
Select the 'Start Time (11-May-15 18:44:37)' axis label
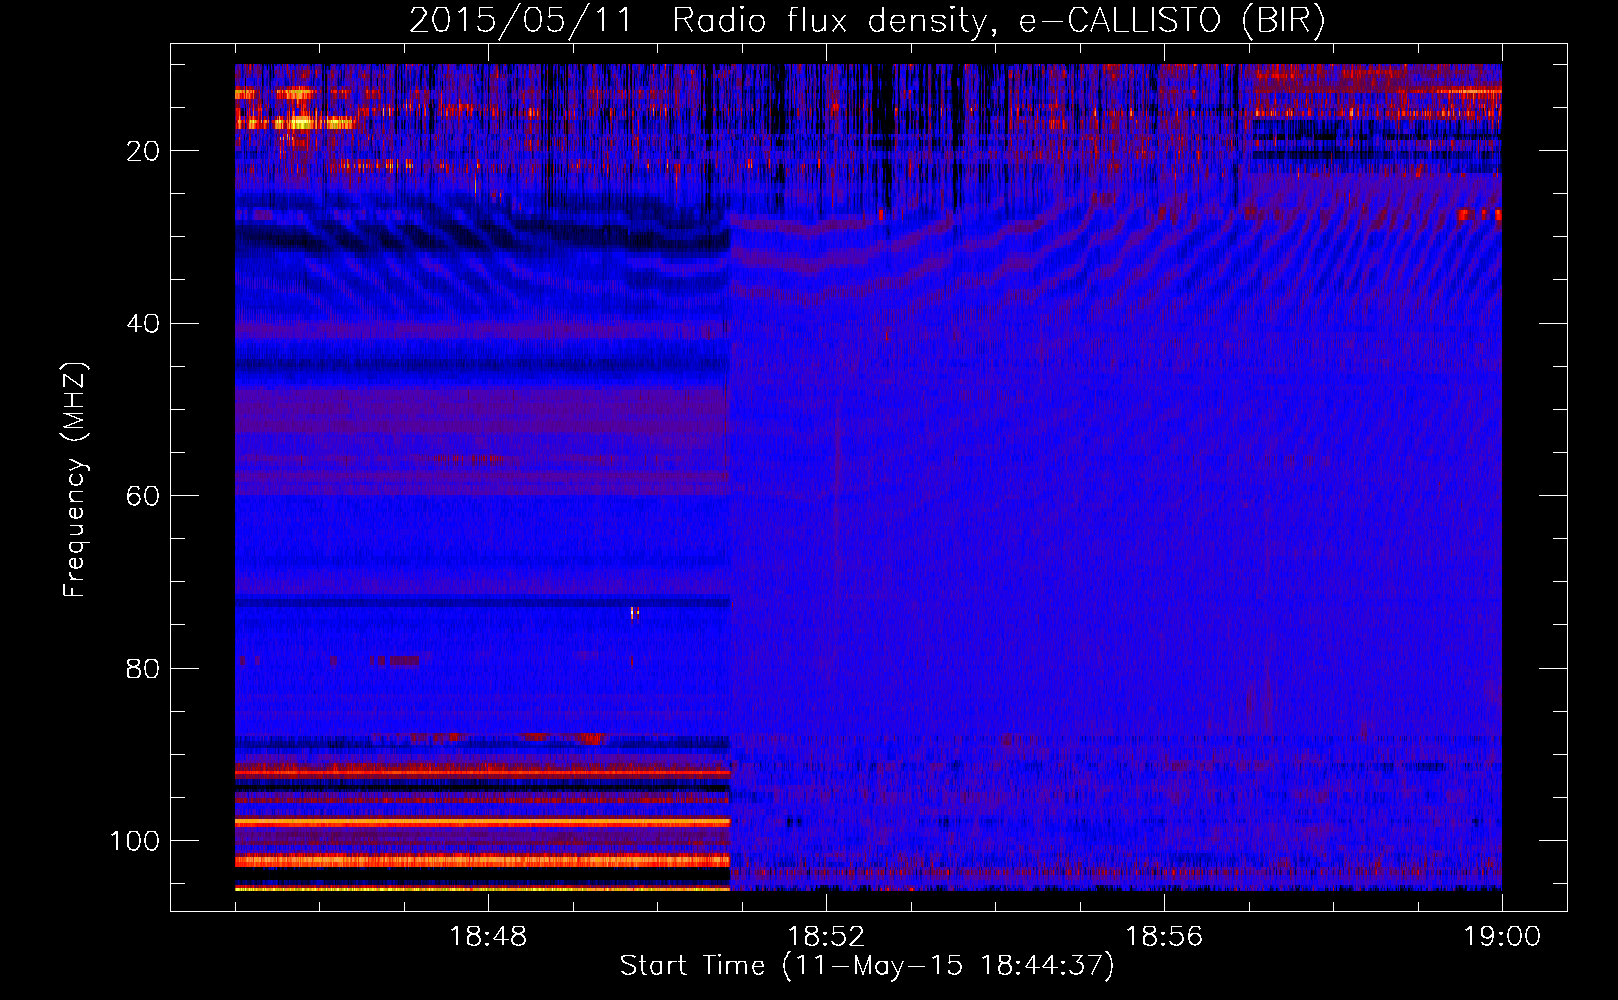pyautogui.click(x=866, y=966)
